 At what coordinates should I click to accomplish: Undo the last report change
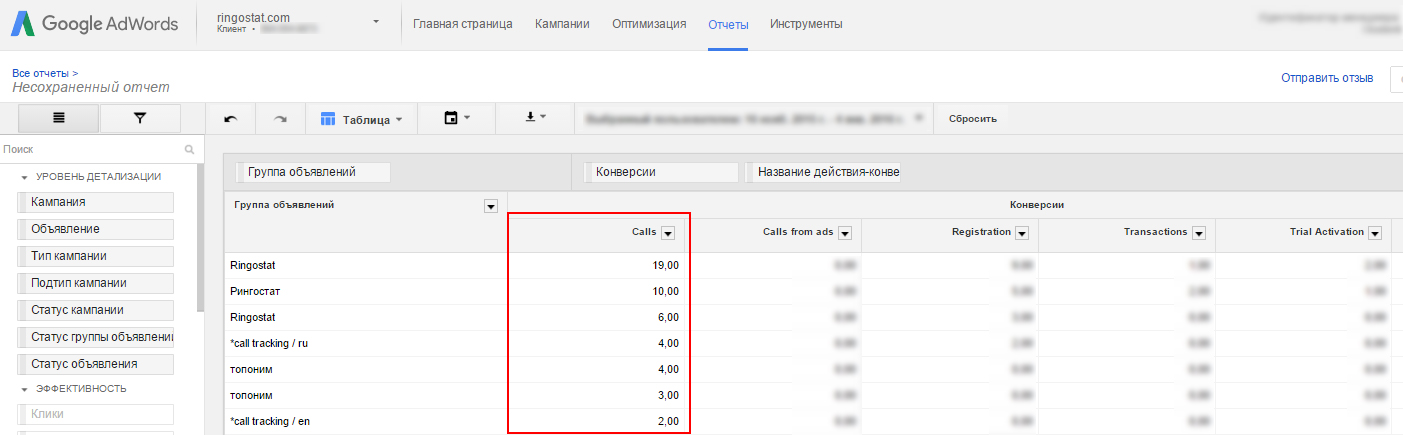click(x=230, y=118)
